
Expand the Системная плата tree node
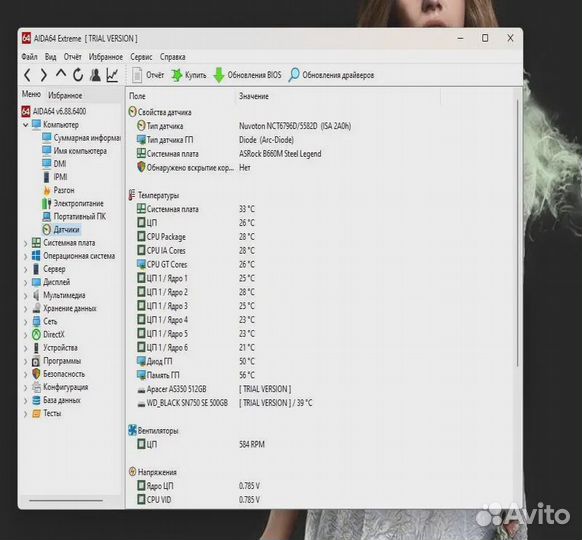tap(25, 243)
